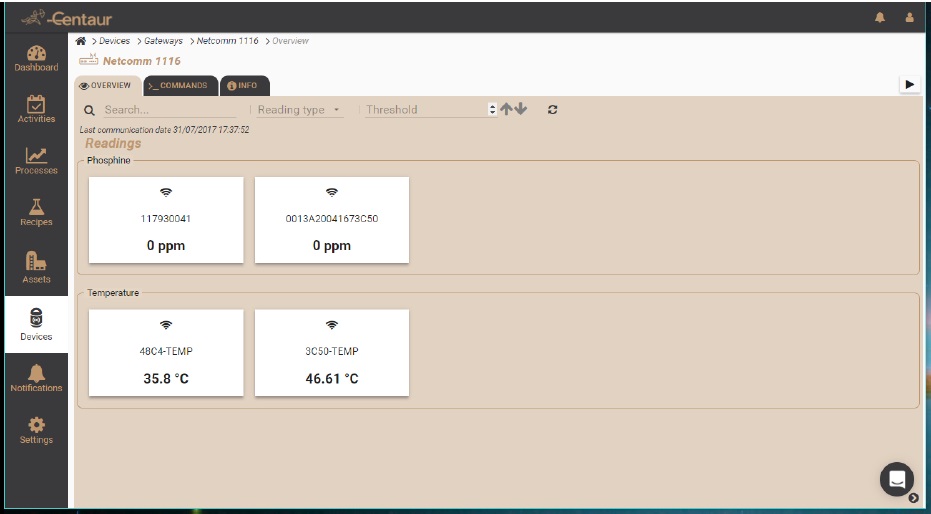The width and height of the screenshot is (931, 514).
Task: Navigate to the Assets section
Action: tap(36, 268)
